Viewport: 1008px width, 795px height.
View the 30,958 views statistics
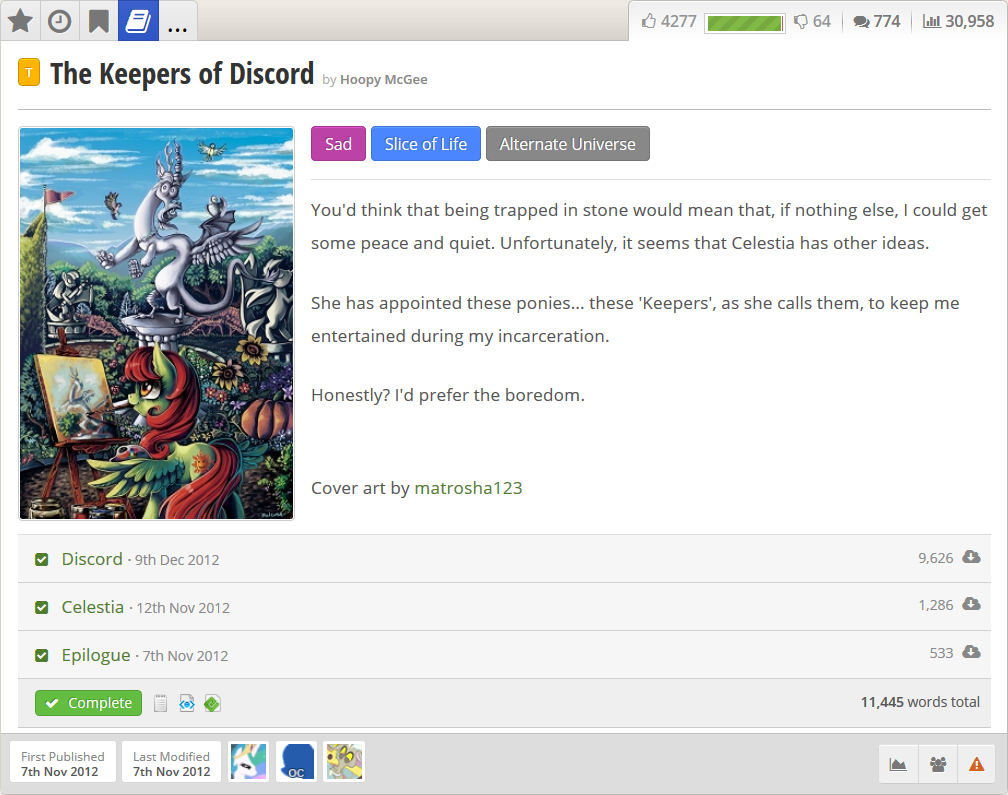[958, 22]
